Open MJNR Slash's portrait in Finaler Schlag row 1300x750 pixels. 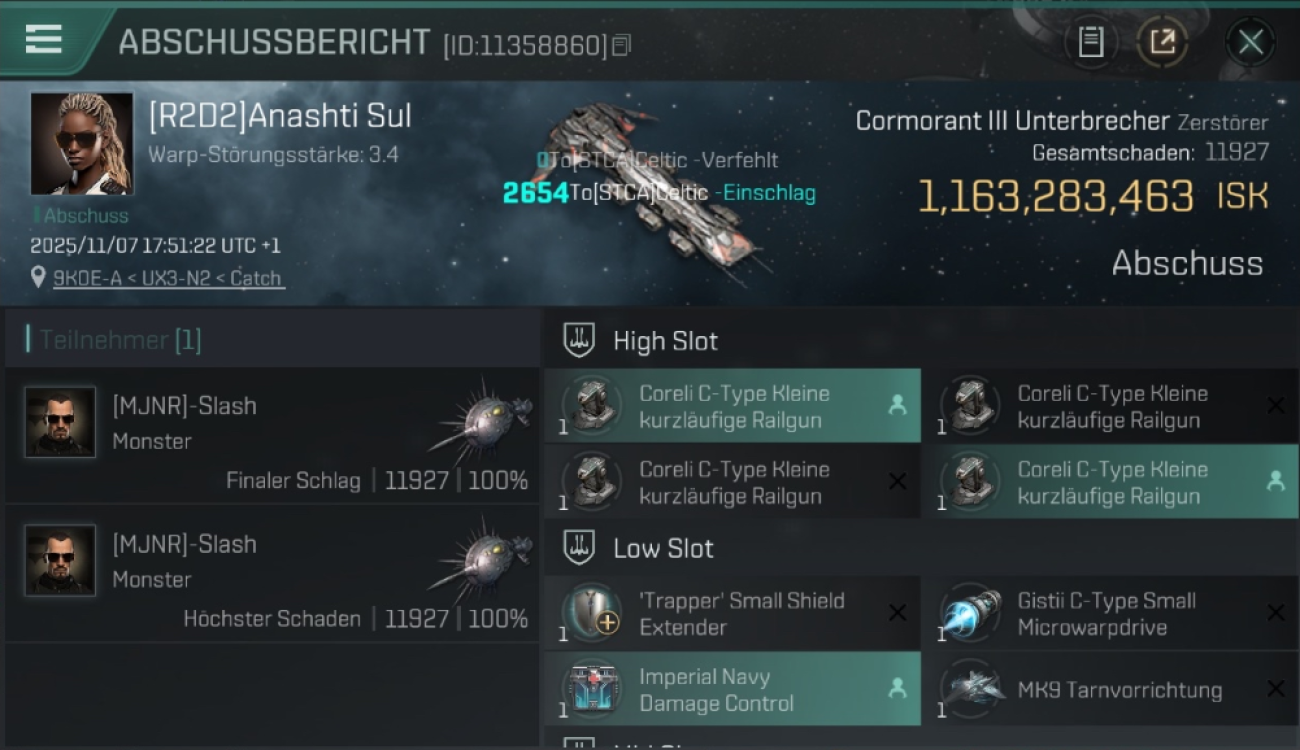pos(60,422)
